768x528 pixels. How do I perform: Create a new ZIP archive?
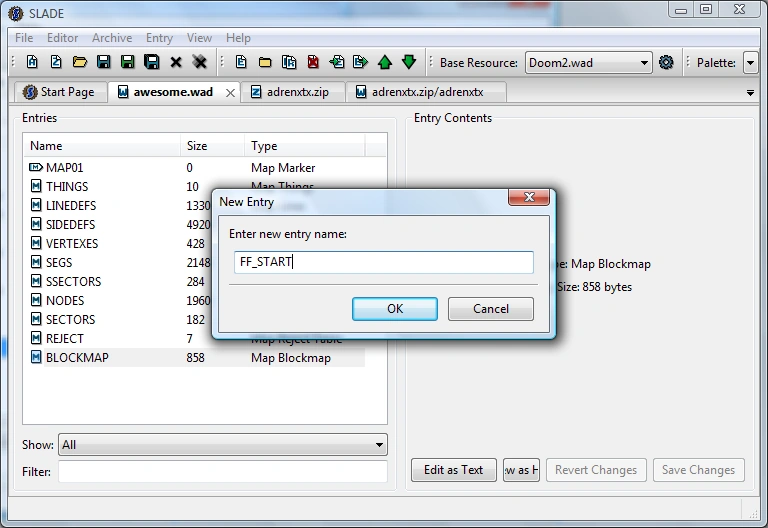[56, 62]
